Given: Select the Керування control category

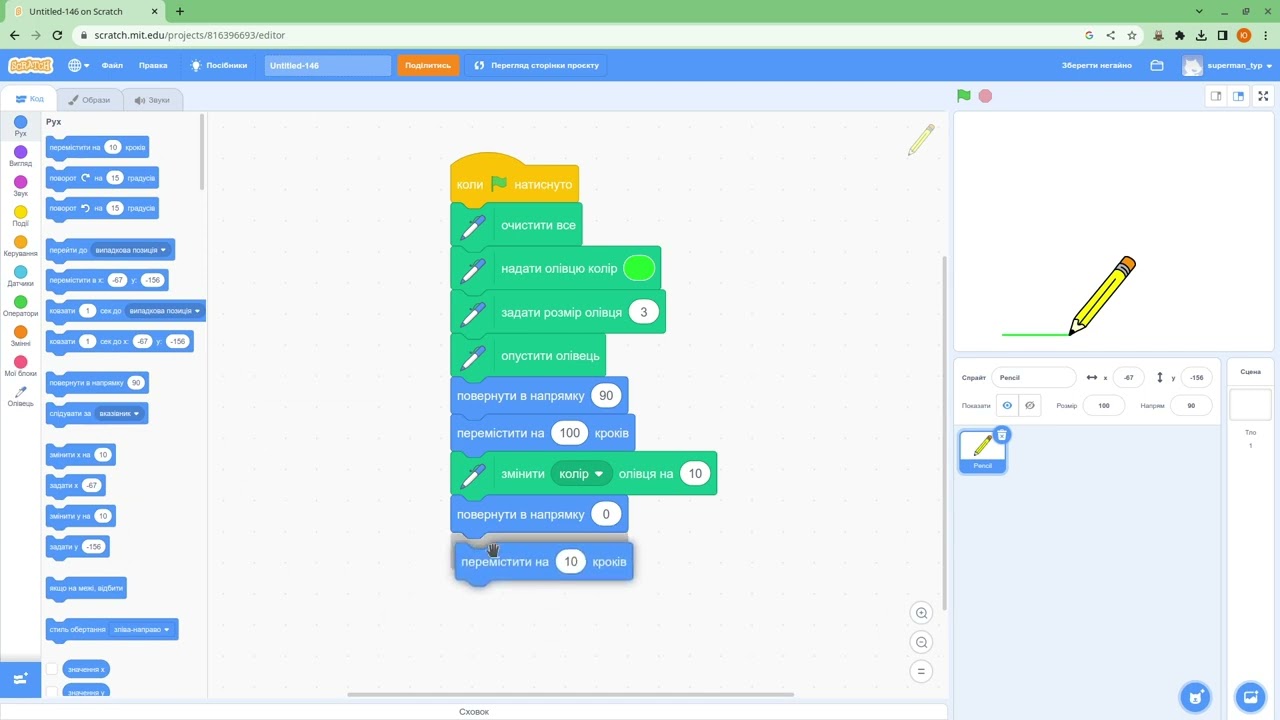Looking at the screenshot, I should point(20,247).
